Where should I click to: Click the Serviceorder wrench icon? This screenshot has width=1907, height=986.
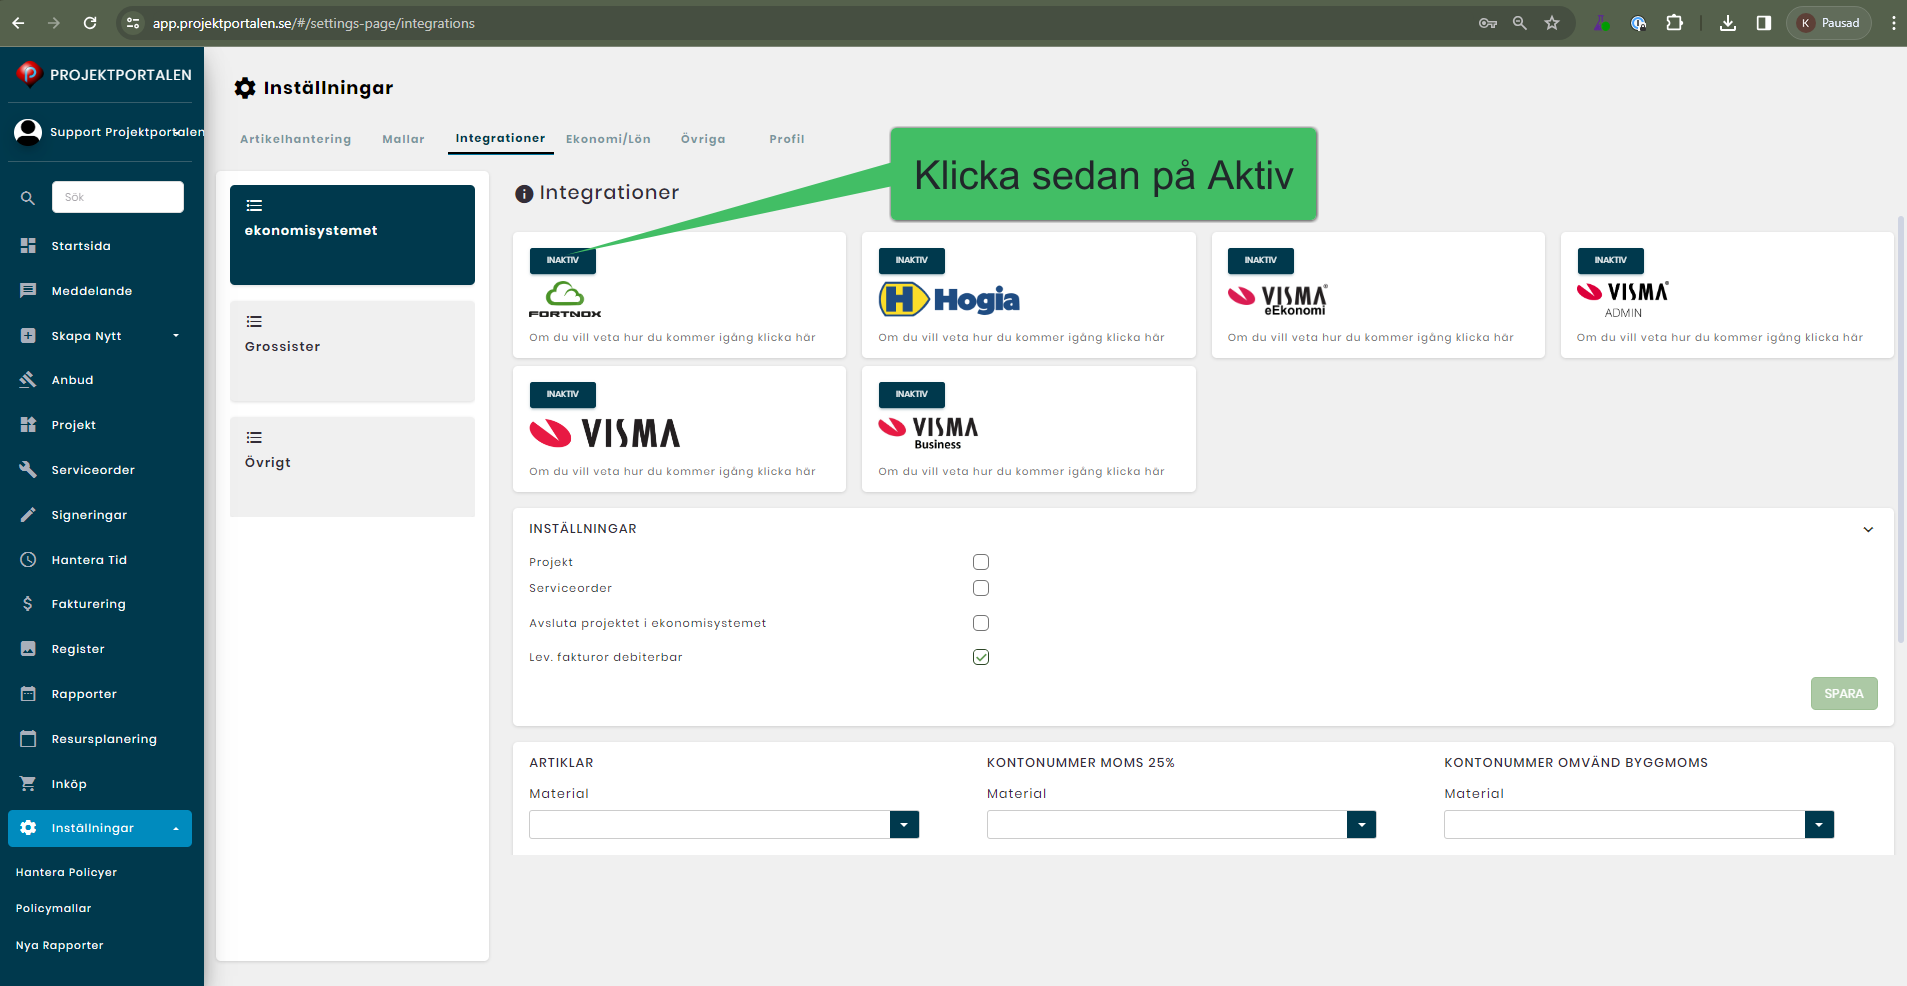click(28, 470)
